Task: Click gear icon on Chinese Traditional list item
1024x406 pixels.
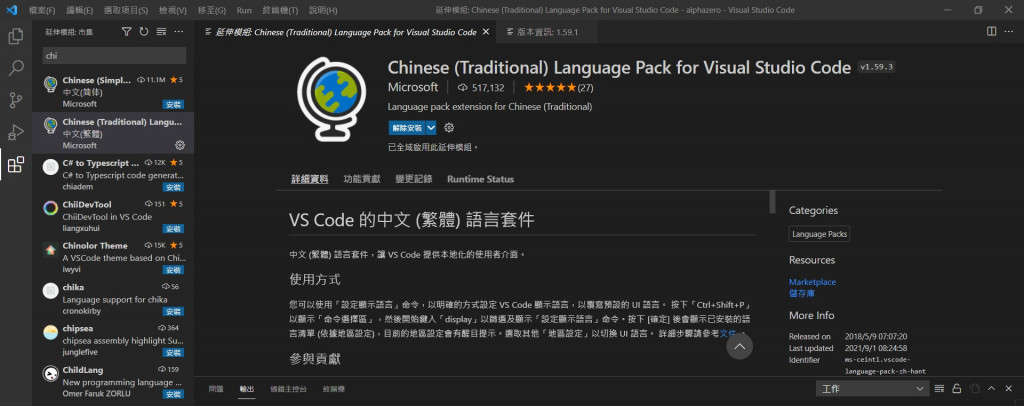Action: [x=180, y=145]
